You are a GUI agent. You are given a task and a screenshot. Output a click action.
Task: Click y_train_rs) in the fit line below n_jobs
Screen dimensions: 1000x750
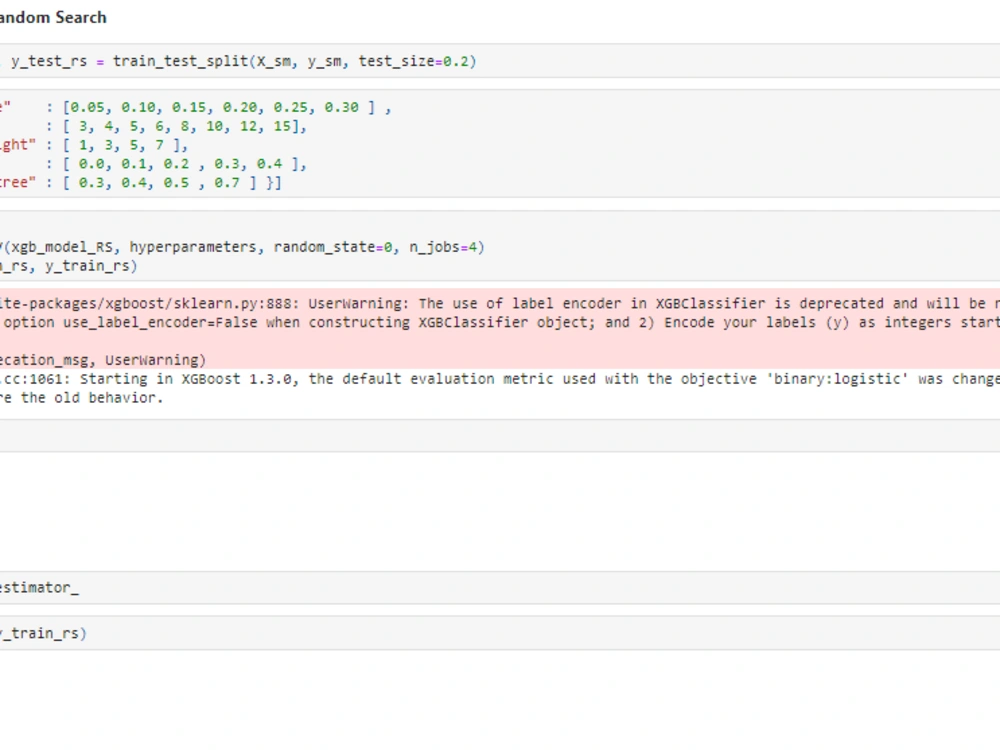(91, 266)
